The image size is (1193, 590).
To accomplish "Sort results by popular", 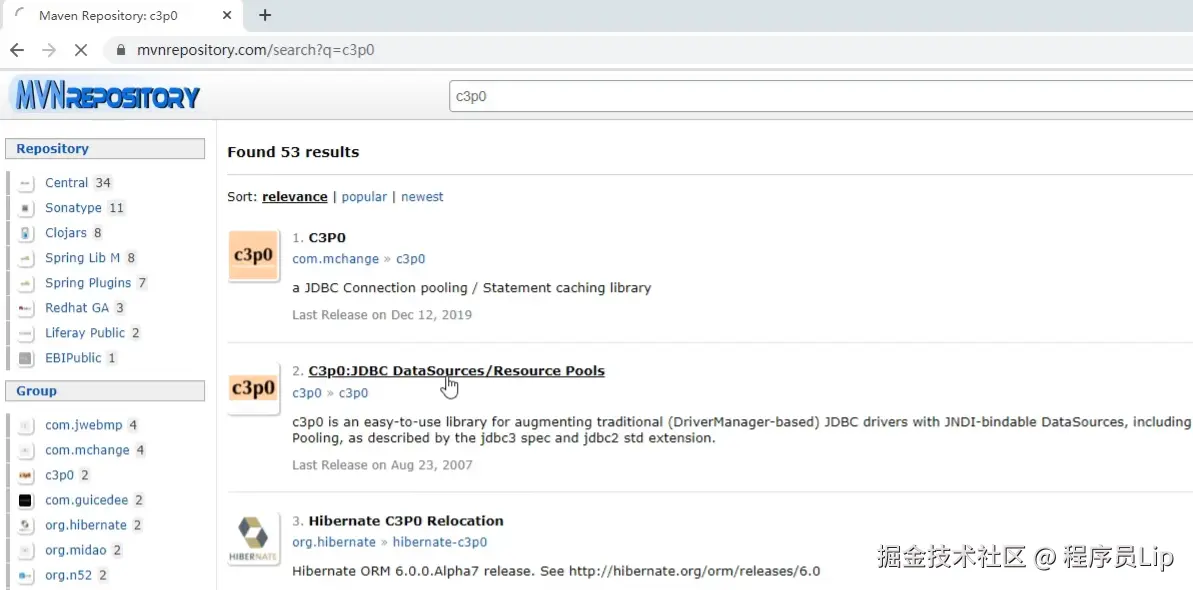I will pos(364,197).
